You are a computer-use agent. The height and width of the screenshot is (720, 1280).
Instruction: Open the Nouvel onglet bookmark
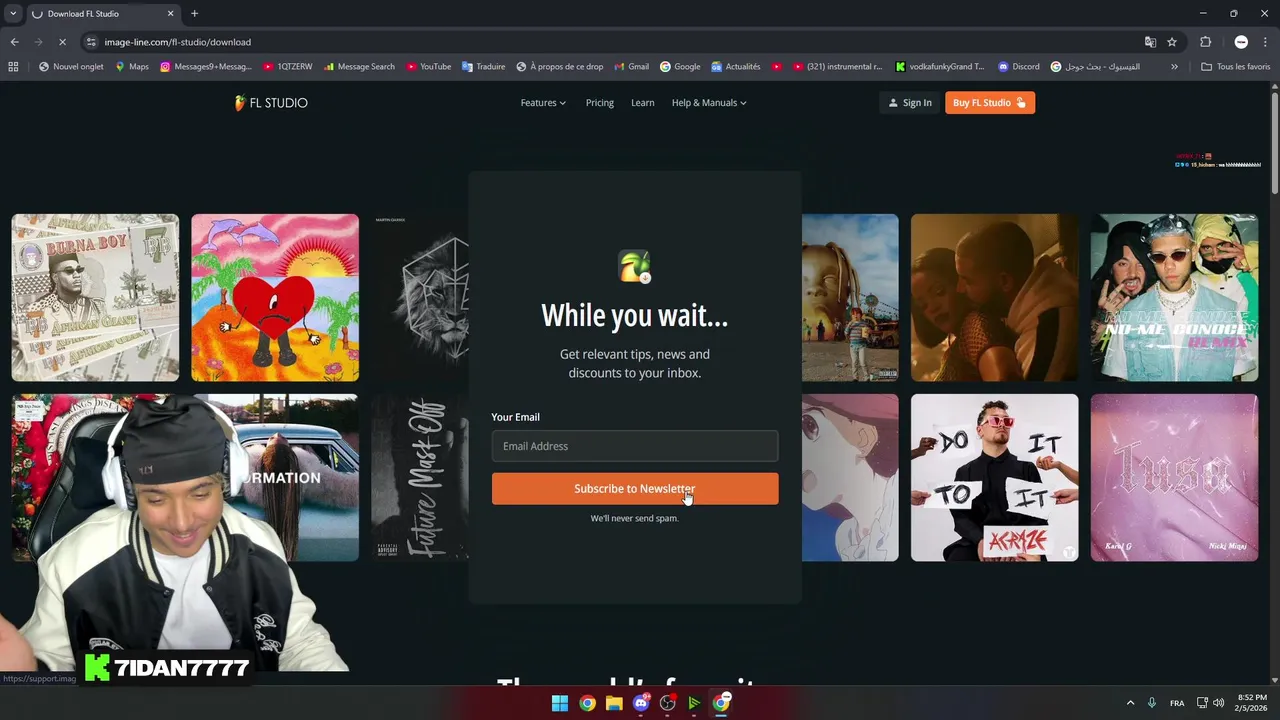pyautogui.click(x=70, y=67)
